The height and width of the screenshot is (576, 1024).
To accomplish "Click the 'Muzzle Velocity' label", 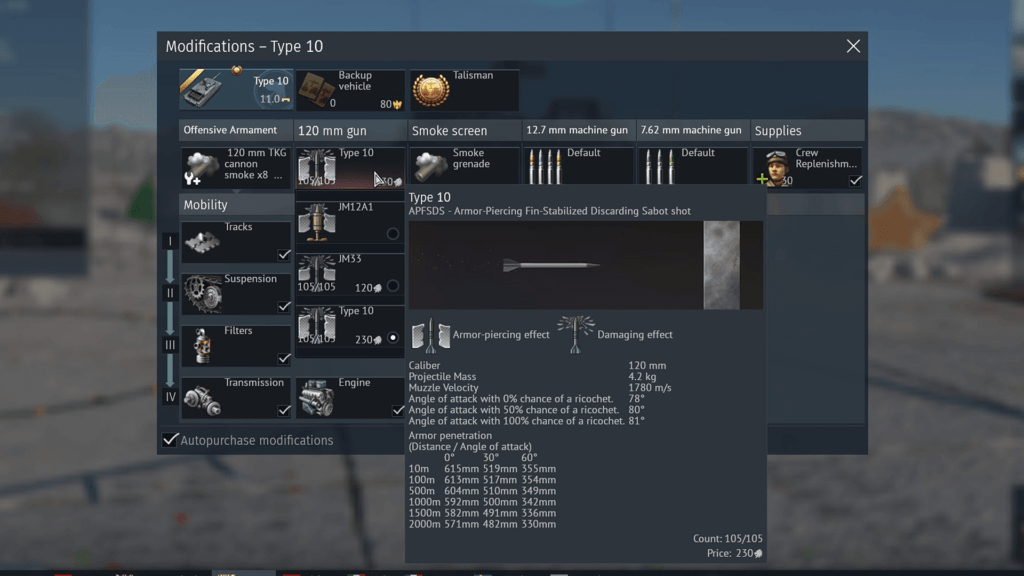I will [x=443, y=387].
